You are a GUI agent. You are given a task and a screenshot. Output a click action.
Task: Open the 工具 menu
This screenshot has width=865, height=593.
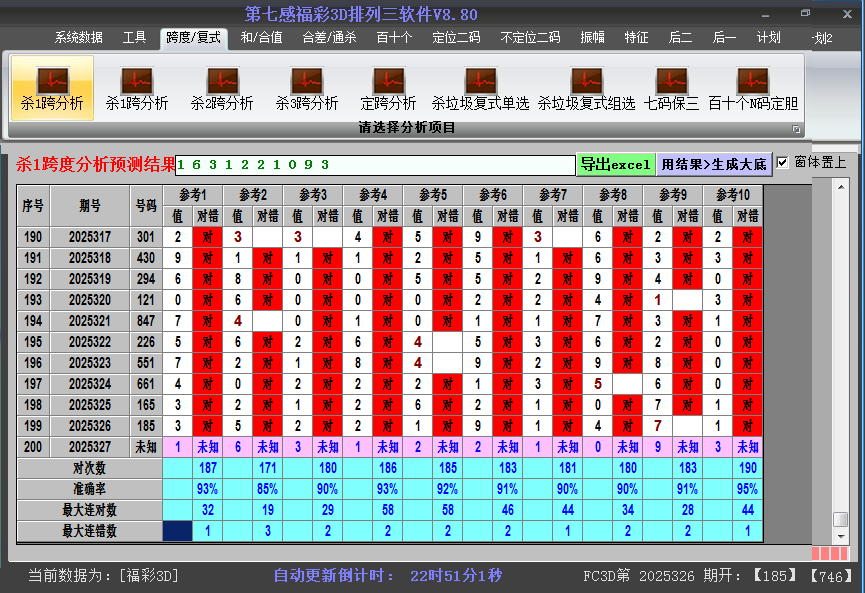[x=135, y=38]
